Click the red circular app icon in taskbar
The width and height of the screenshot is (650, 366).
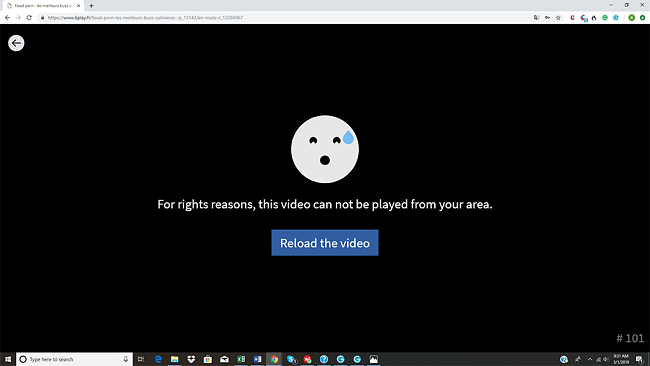[307, 359]
